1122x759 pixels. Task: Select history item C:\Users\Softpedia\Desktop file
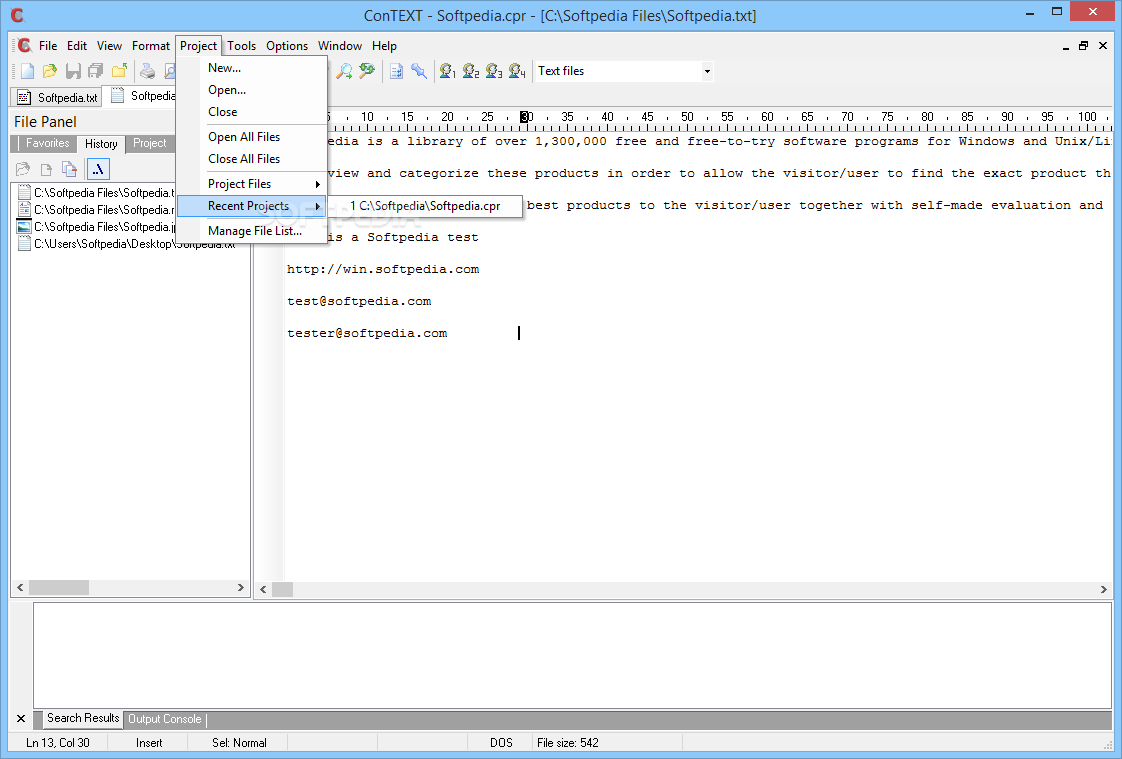pos(127,244)
